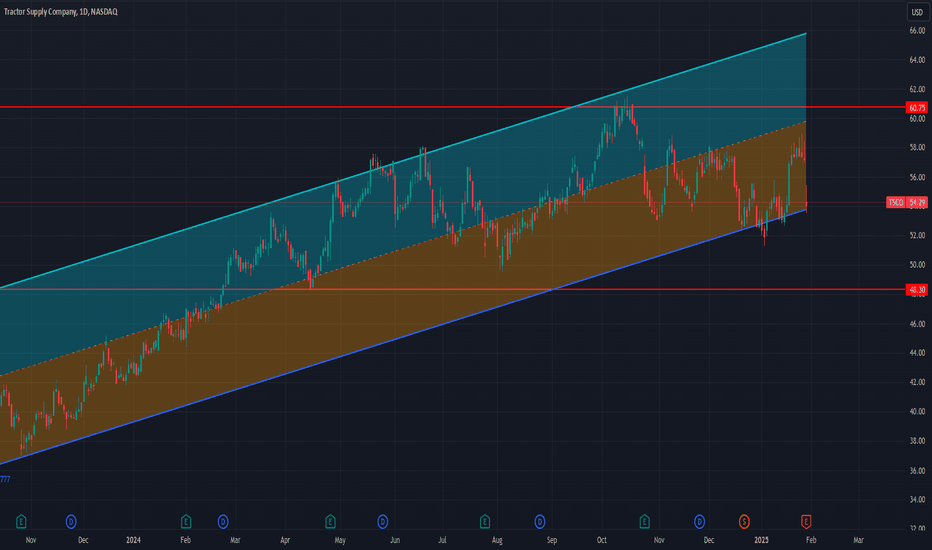Click the Aug label on time axis

tap(497, 540)
